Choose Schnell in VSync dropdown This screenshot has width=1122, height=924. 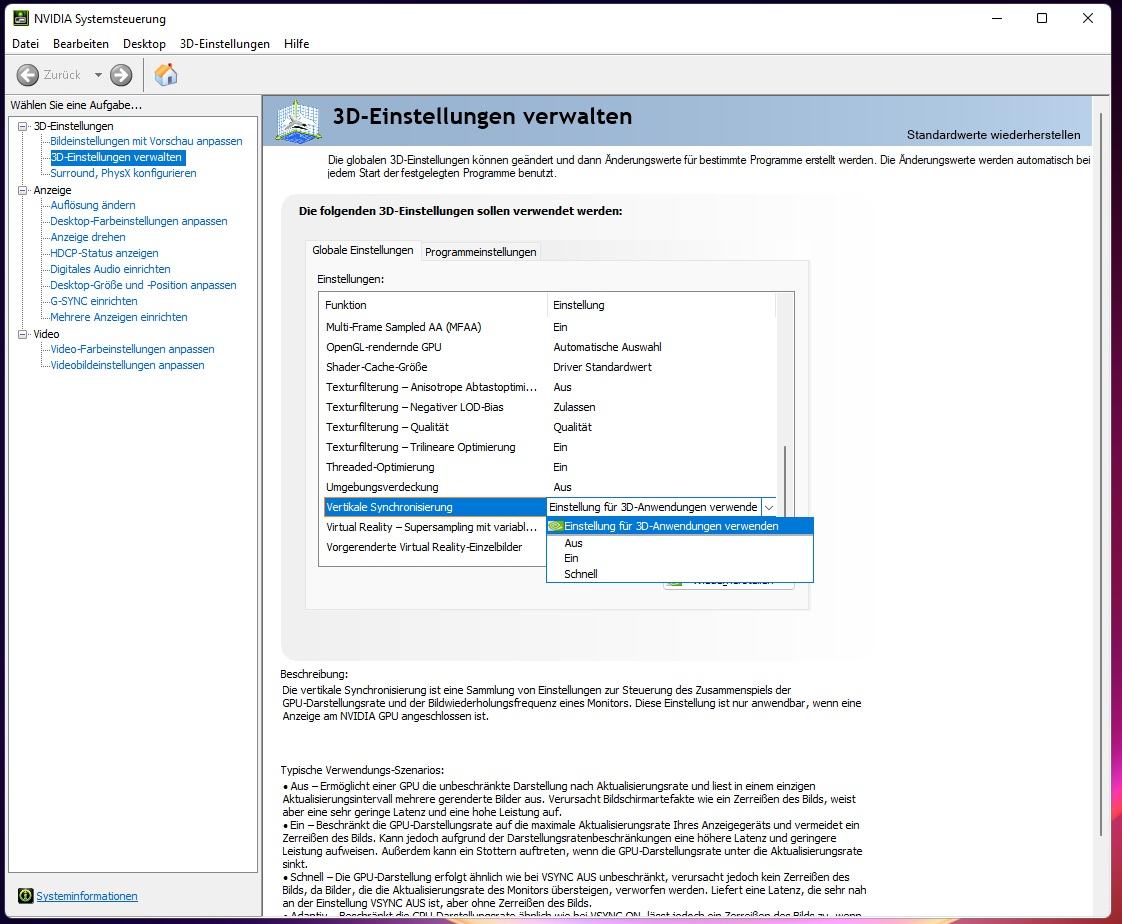click(680, 574)
